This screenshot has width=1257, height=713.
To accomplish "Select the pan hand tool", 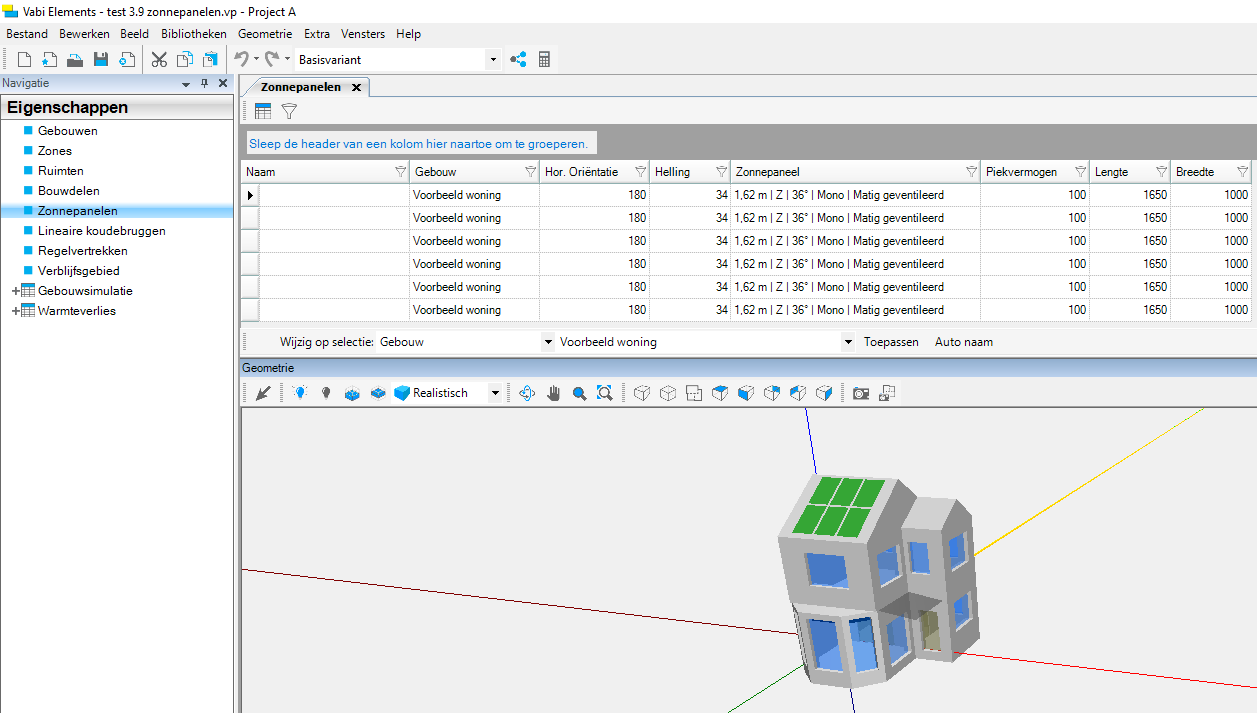I will (554, 394).
